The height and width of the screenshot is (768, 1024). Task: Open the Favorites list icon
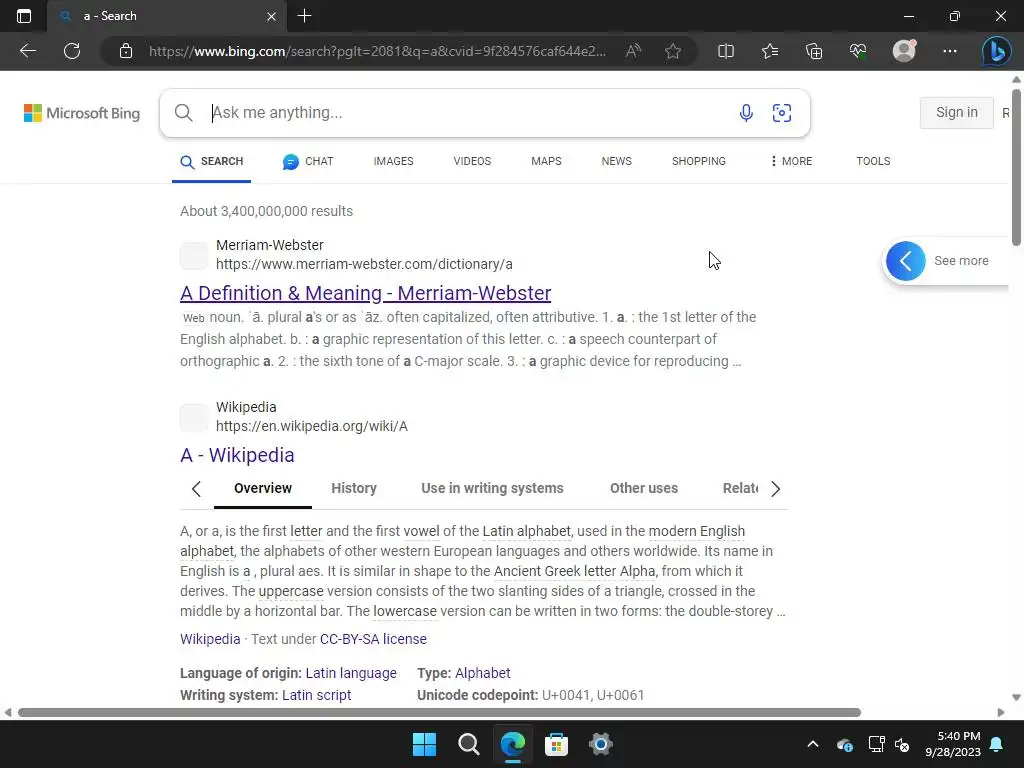point(770,51)
